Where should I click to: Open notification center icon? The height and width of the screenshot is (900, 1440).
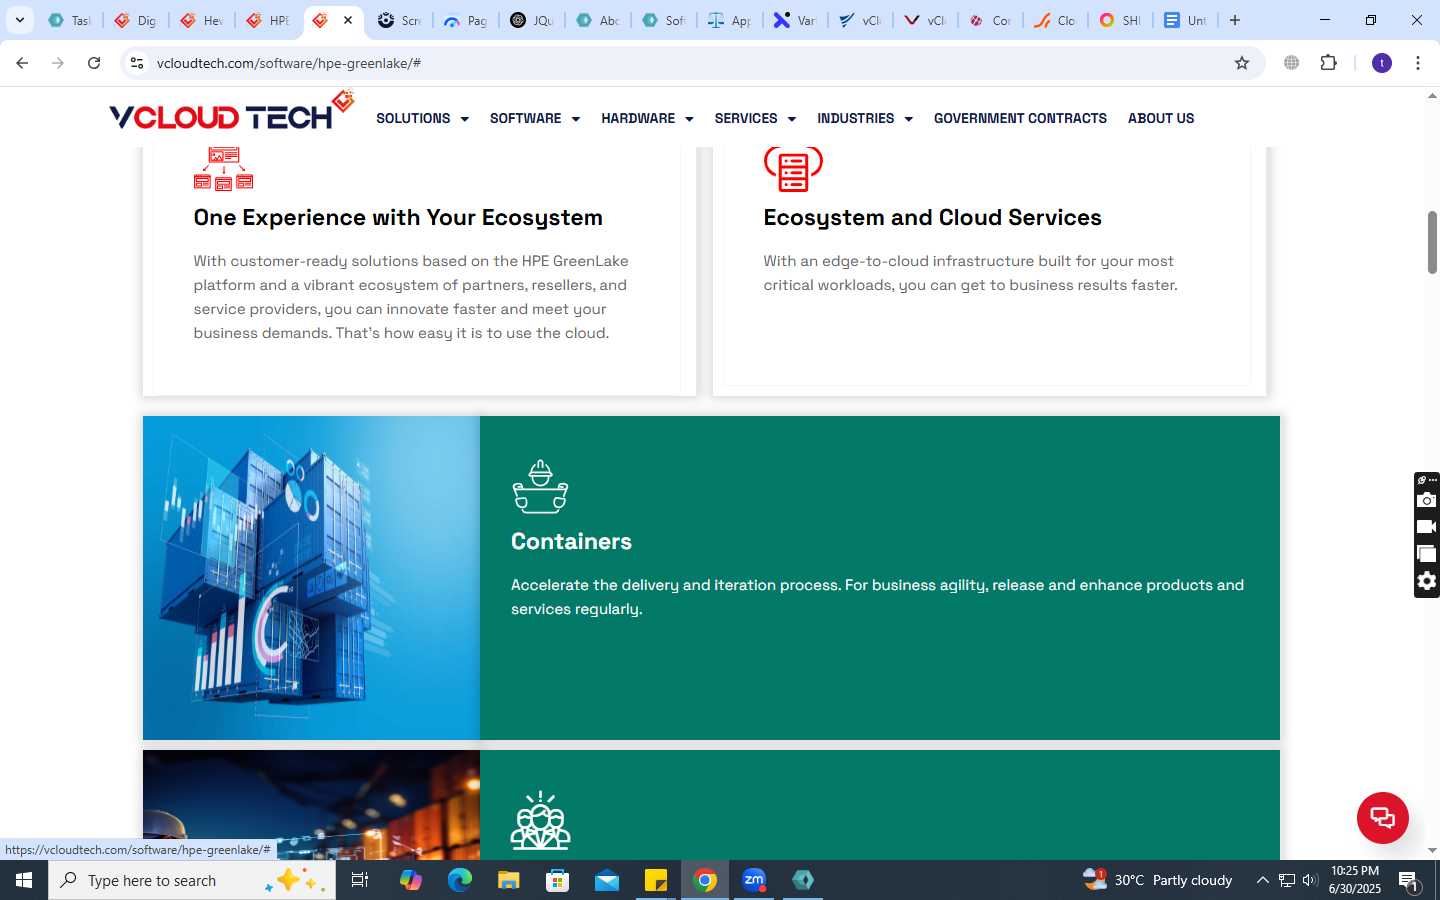coord(1409,881)
